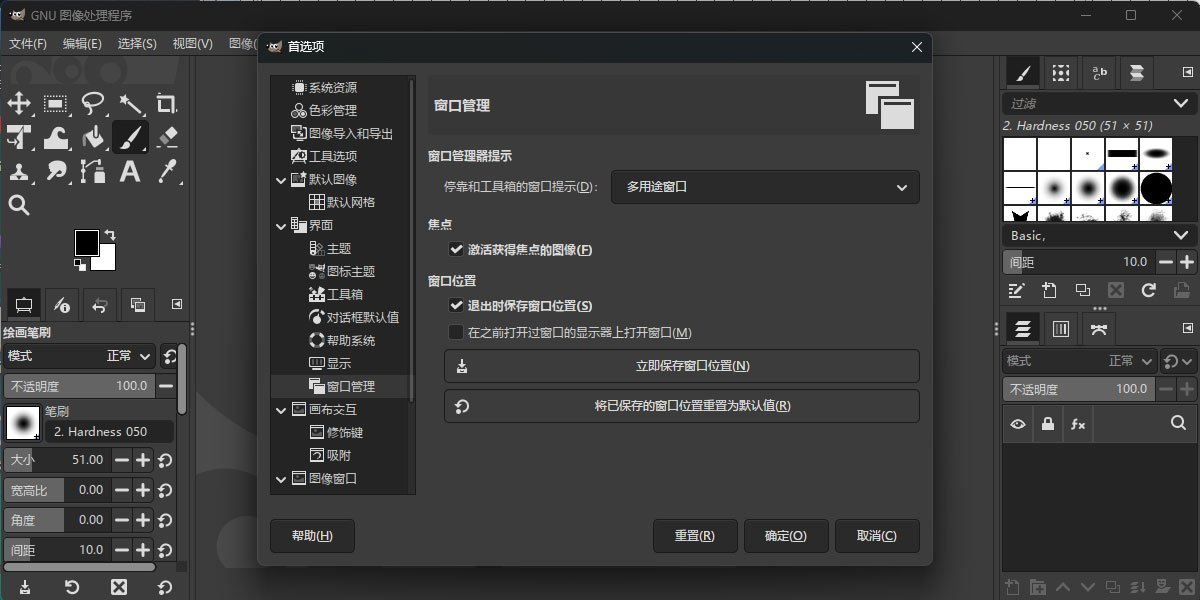Disable 退出时保存窗口位置
The image size is (1200, 600).
tap(456, 307)
